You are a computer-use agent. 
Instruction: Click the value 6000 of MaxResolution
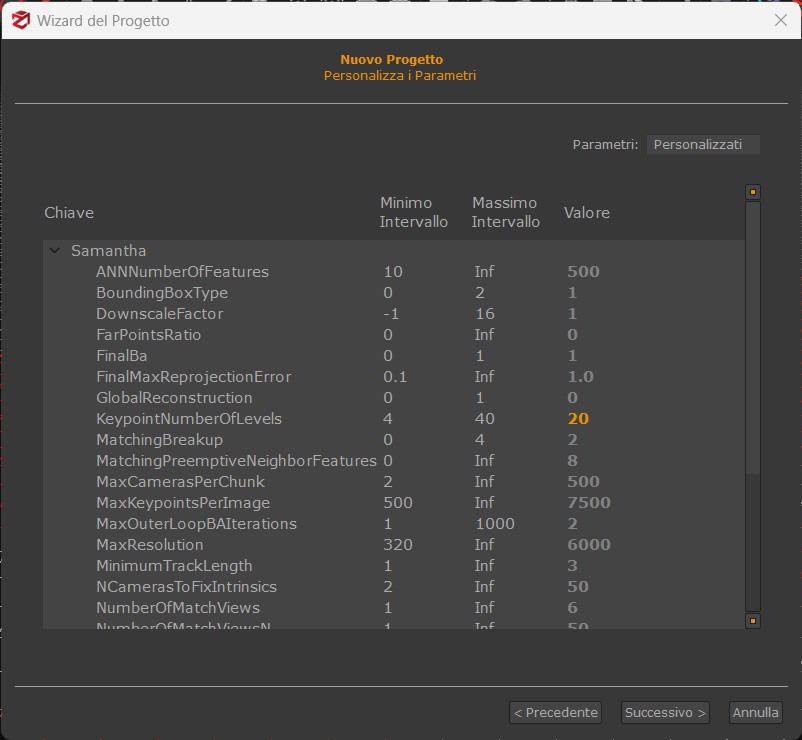(x=589, y=545)
